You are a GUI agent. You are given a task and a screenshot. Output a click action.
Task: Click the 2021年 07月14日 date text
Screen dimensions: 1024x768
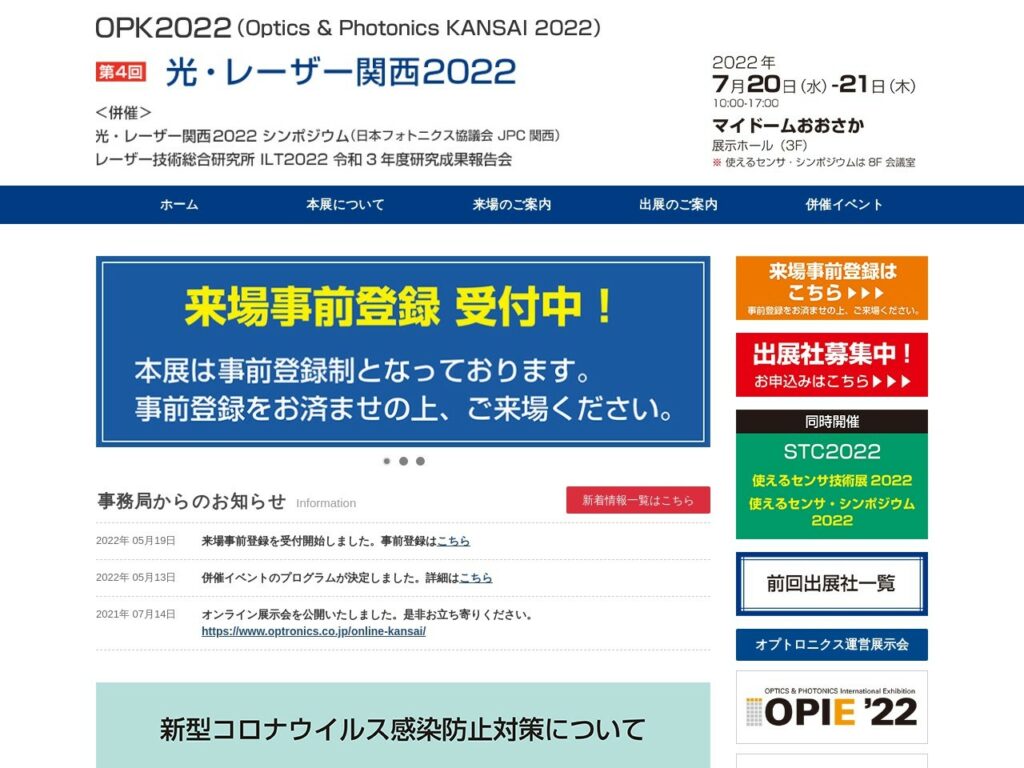(x=136, y=615)
